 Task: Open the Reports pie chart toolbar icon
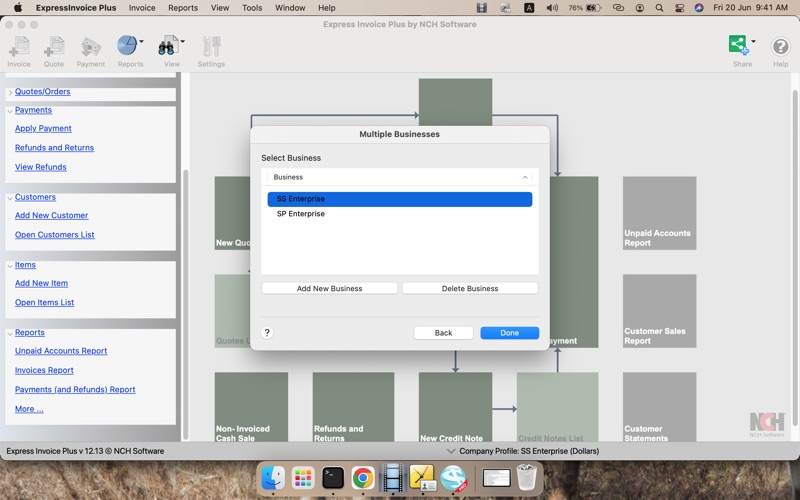pos(127,46)
